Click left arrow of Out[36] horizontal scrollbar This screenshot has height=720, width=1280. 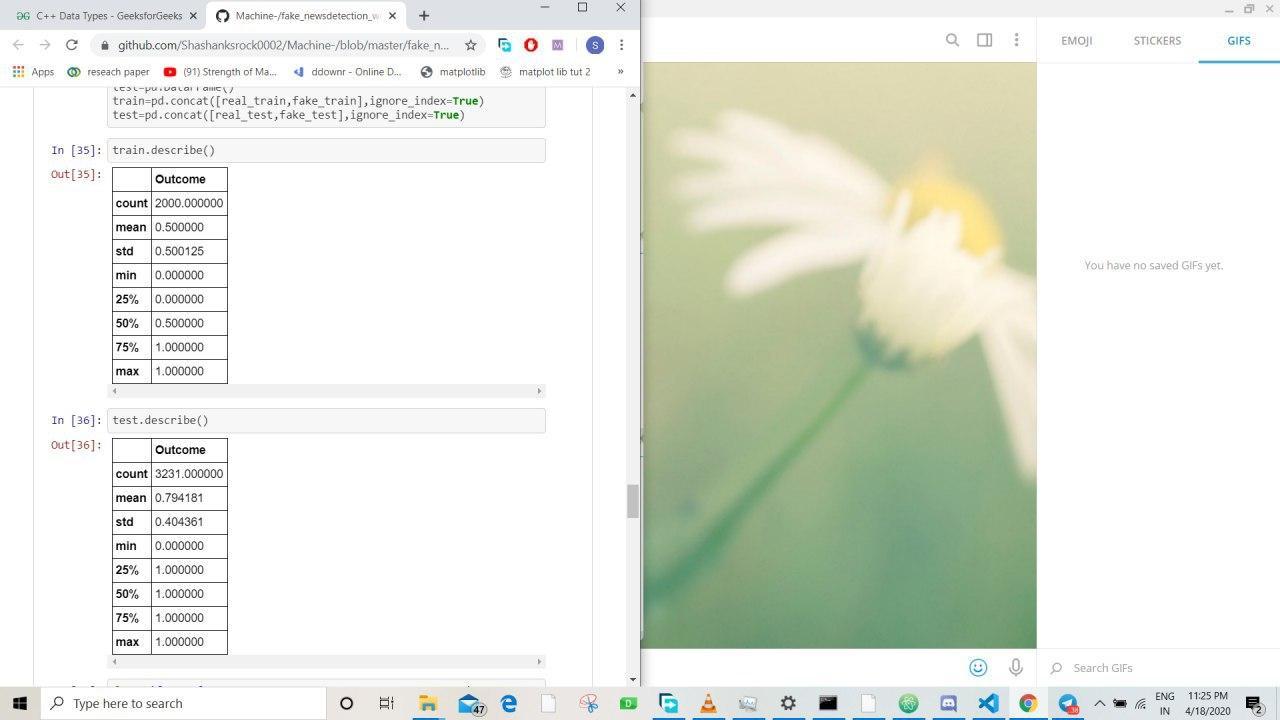[x=114, y=661]
